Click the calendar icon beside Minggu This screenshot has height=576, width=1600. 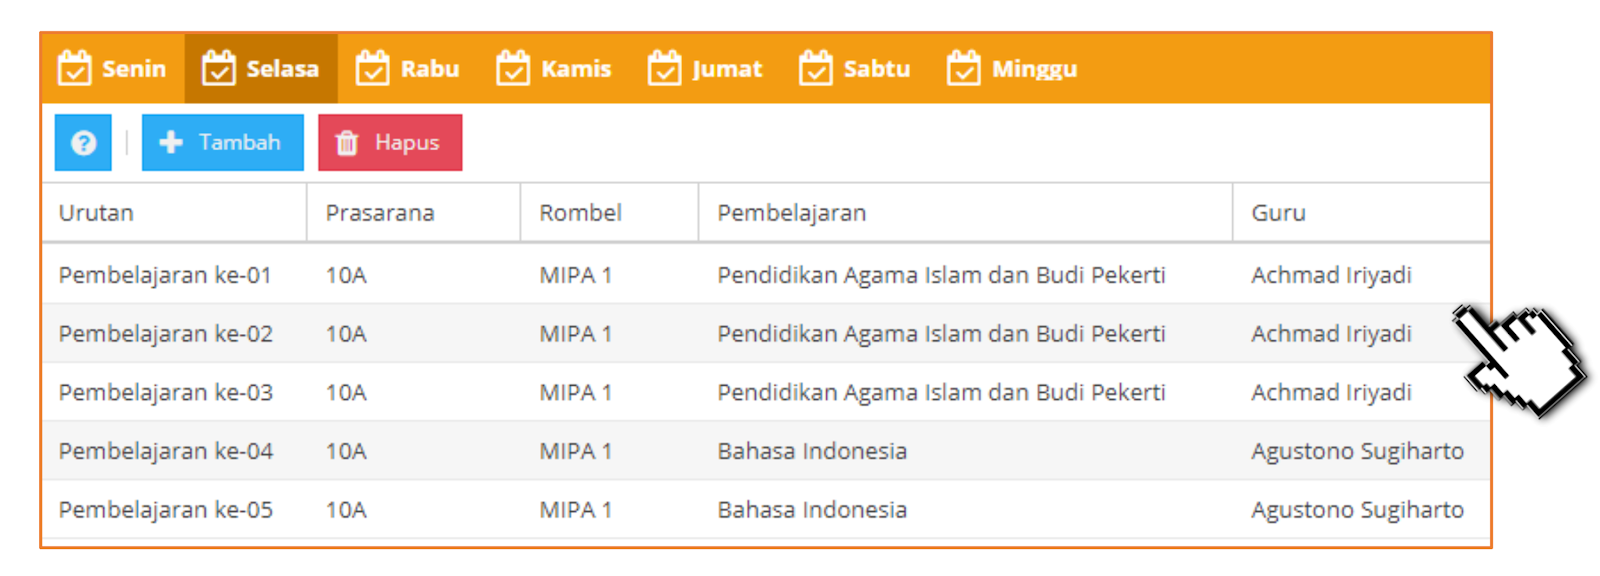click(x=964, y=68)
